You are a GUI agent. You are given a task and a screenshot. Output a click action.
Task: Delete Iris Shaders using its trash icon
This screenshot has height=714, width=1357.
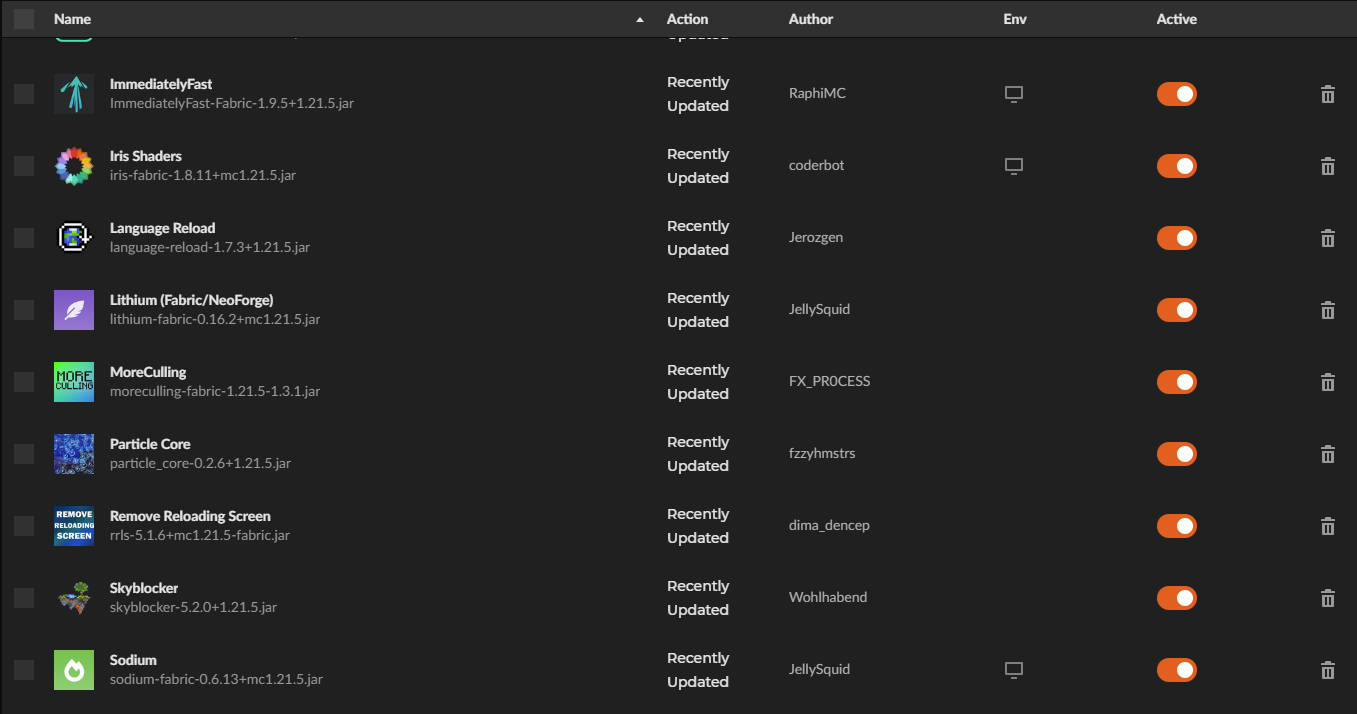point(1328,166)
